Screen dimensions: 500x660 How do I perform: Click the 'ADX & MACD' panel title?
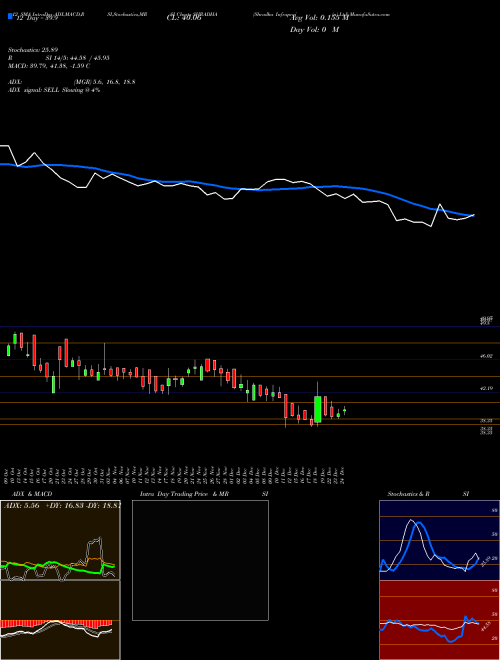click(x=32, y=494)
